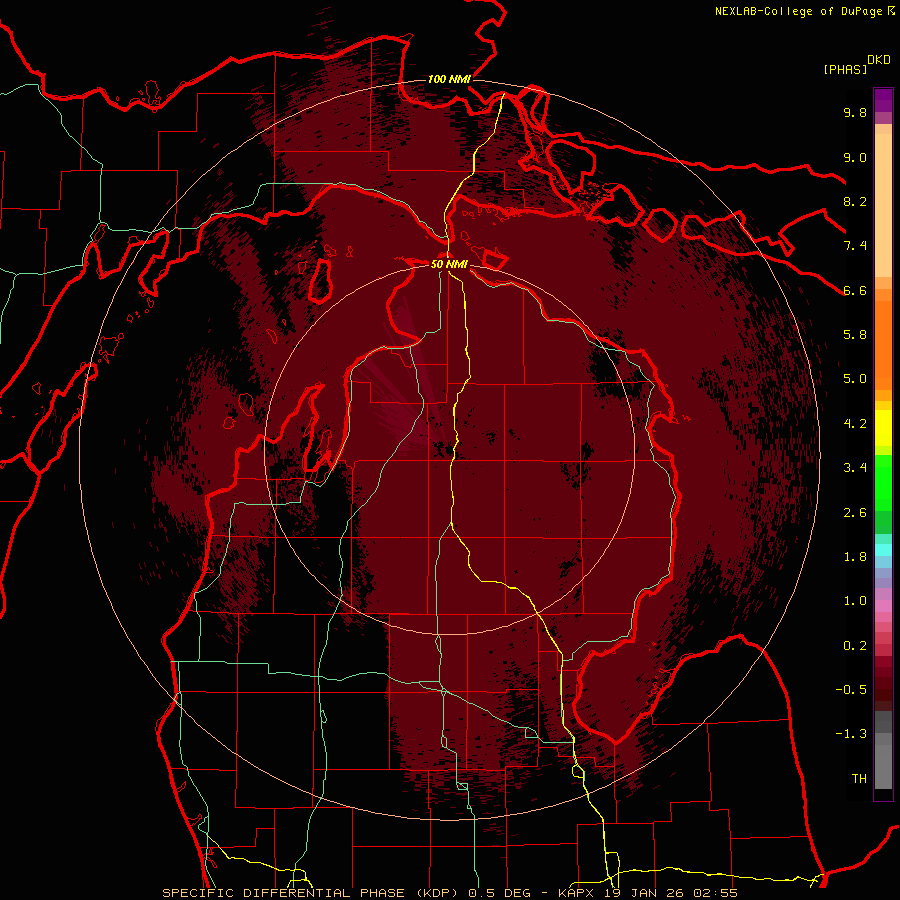
Task: Click the 6.6 value on the scale
Action: 855,290
